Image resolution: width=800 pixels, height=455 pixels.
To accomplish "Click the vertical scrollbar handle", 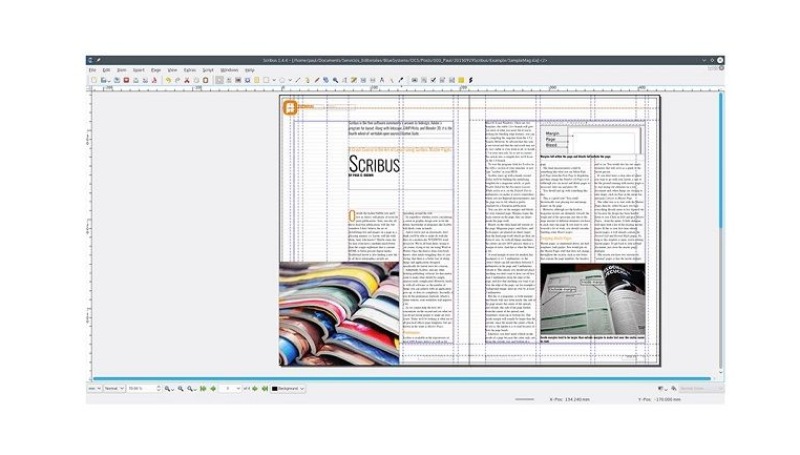I will coord(721,160).
